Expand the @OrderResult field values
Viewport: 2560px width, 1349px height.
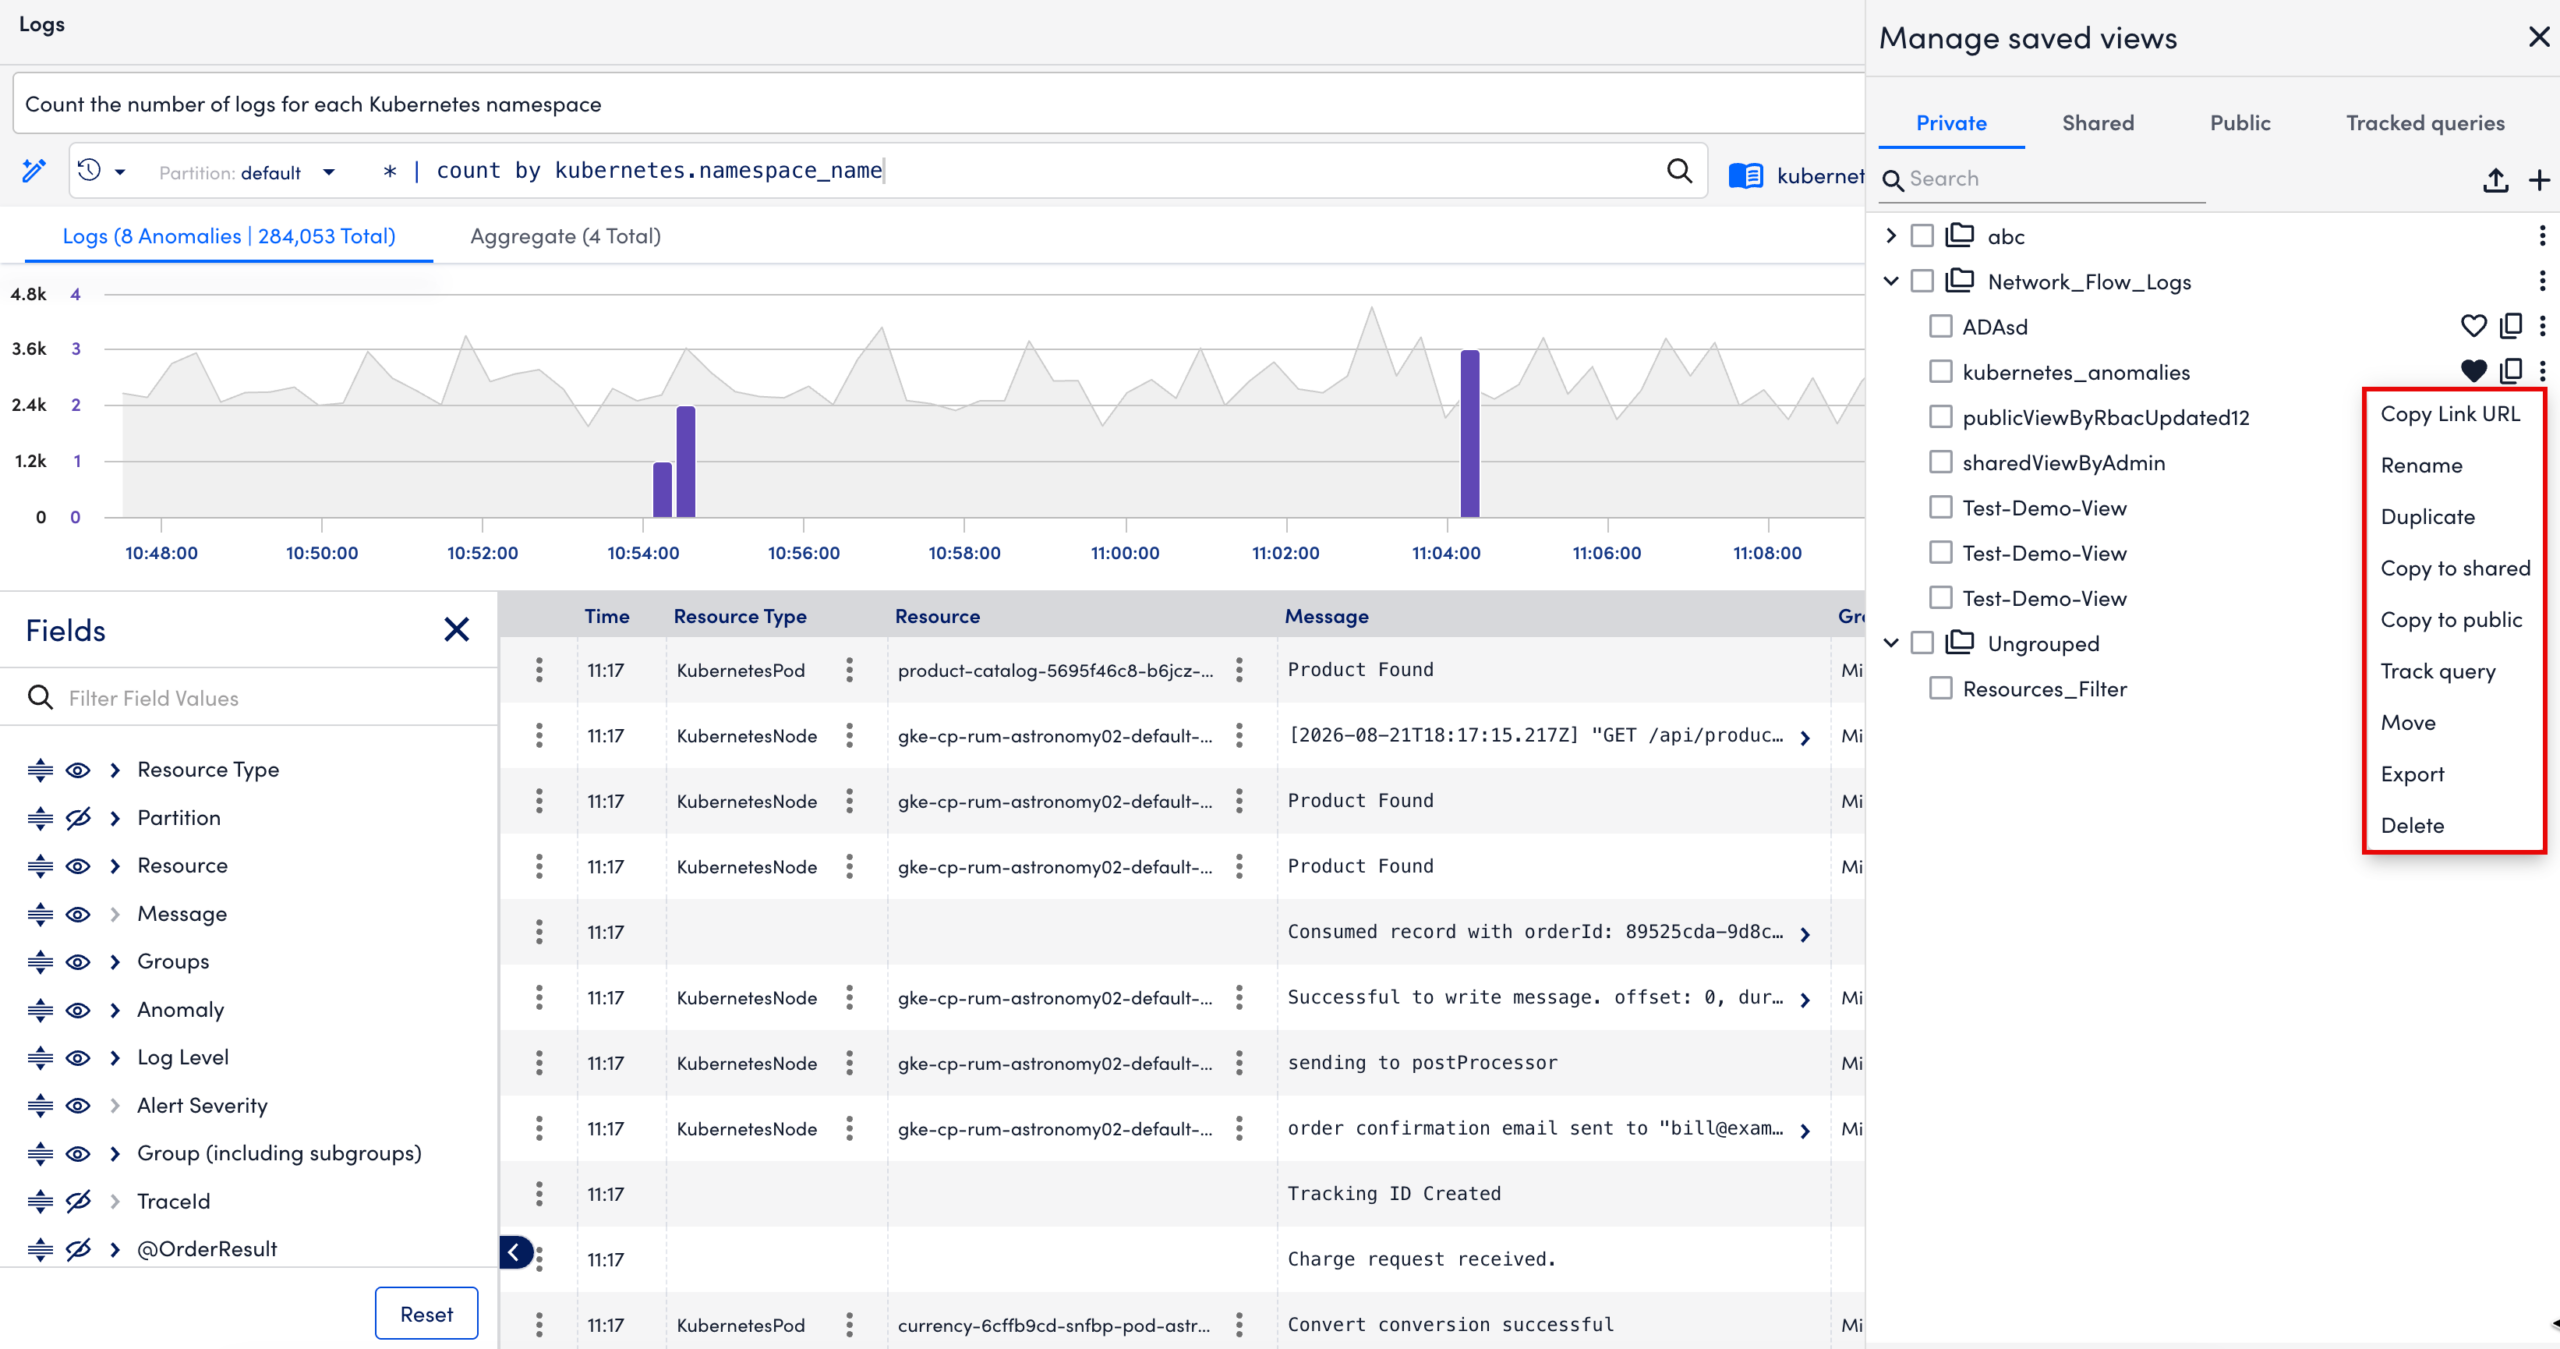pos(115,1249)
